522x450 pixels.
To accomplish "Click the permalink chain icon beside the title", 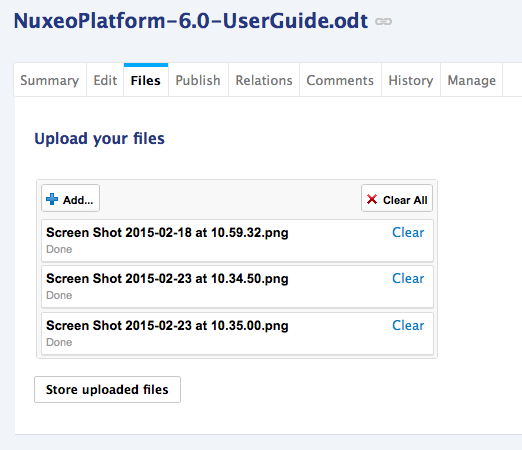I will [383, 22].
